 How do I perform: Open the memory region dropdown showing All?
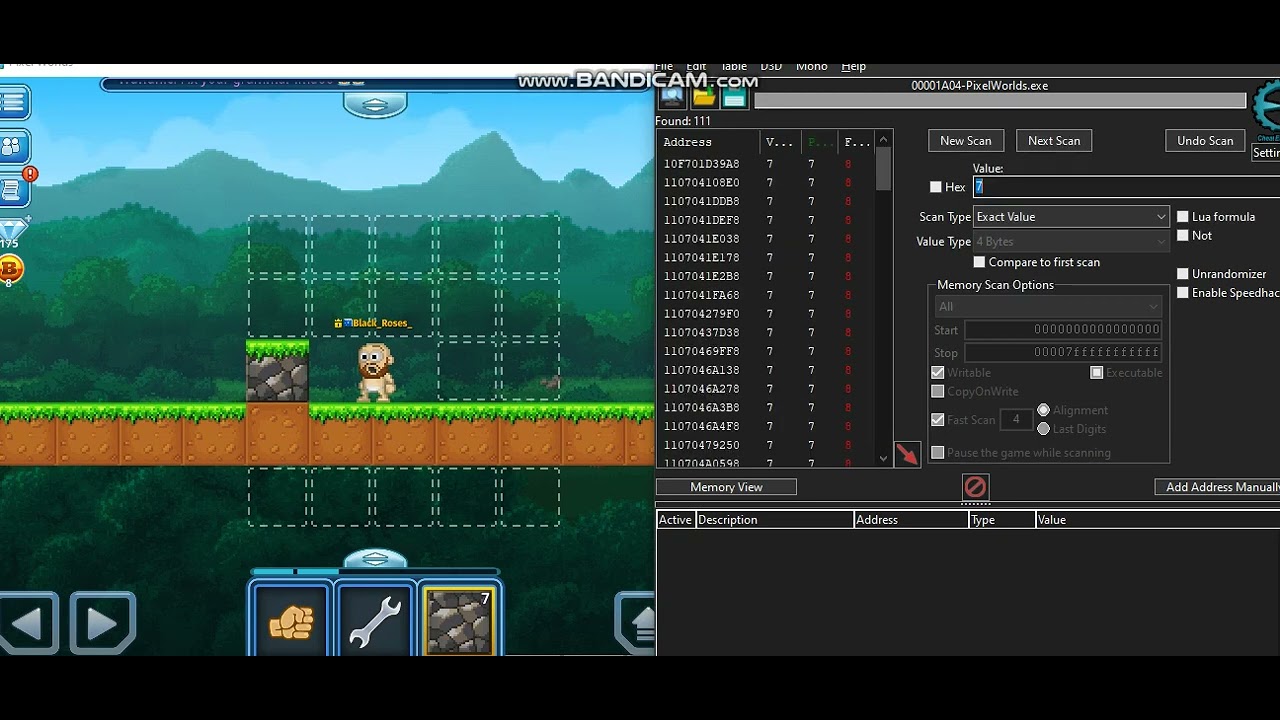1048,307
